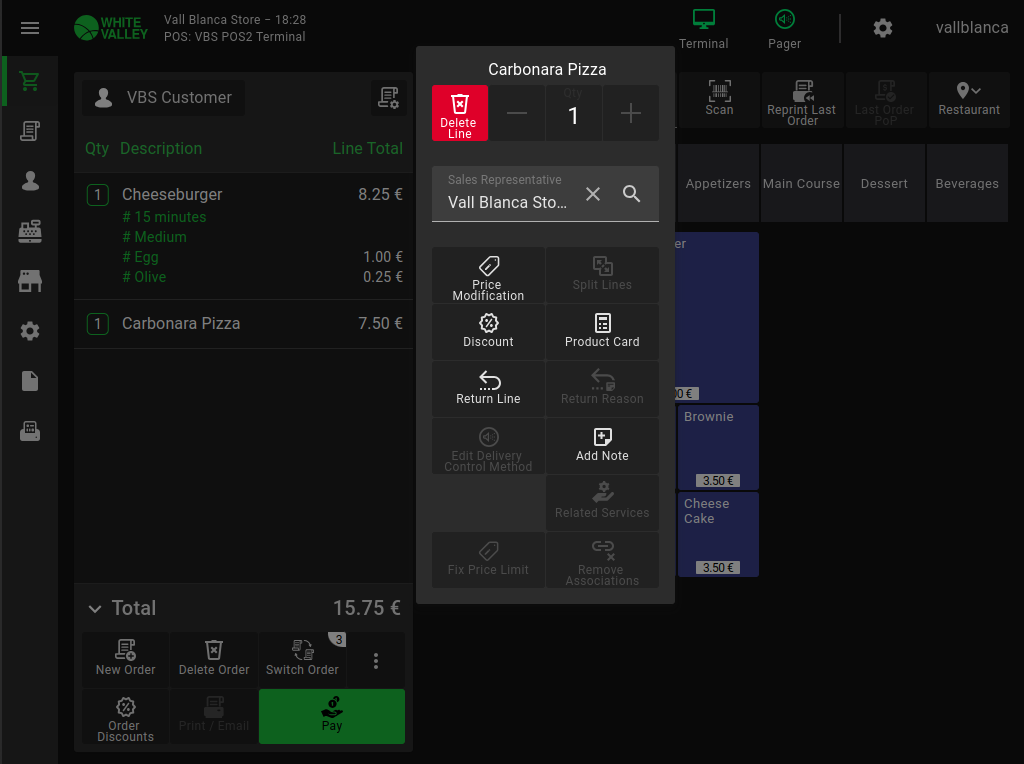Select the VBS Customer button
1024x764 pixels.
tap(163, 98)
